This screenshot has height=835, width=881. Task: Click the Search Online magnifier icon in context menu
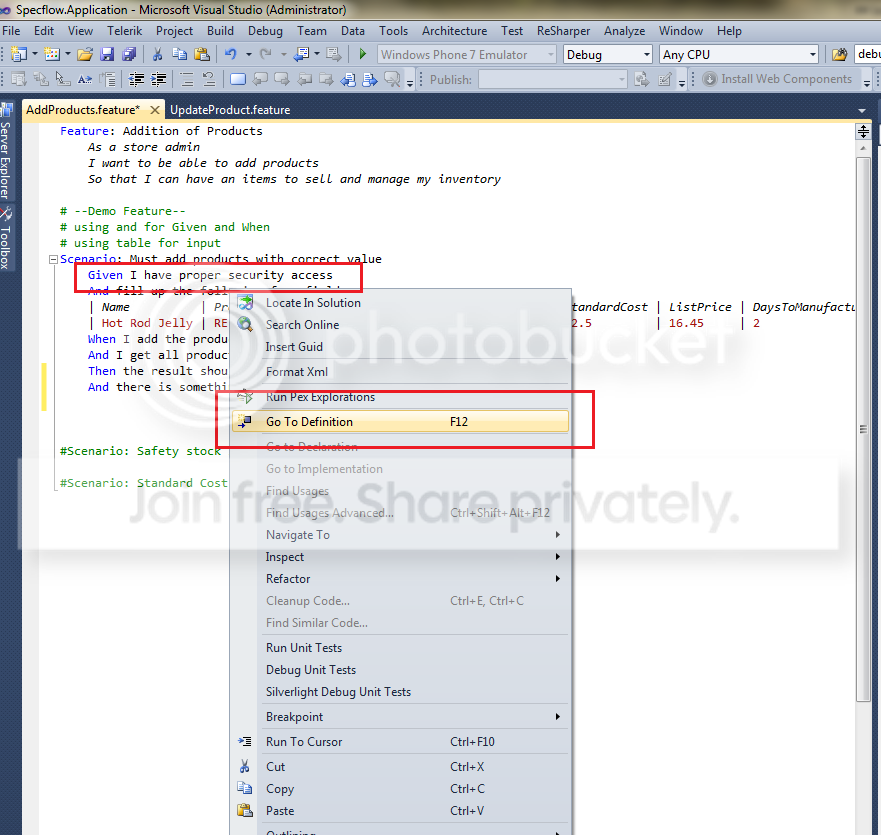pyautogui.click(x=245, y=324)
